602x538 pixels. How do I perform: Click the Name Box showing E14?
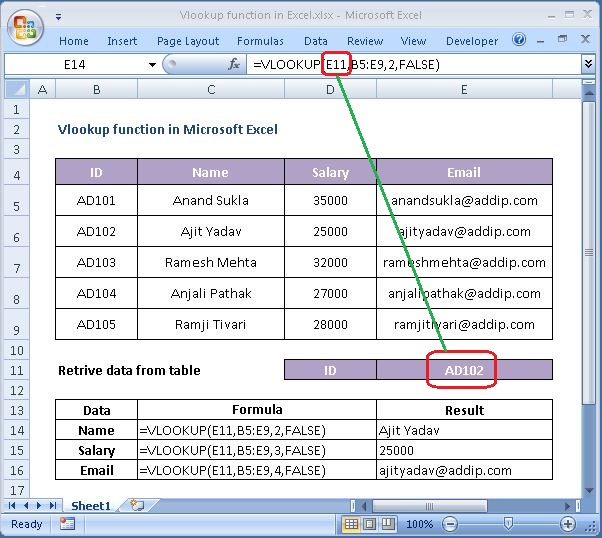[75, 65]
